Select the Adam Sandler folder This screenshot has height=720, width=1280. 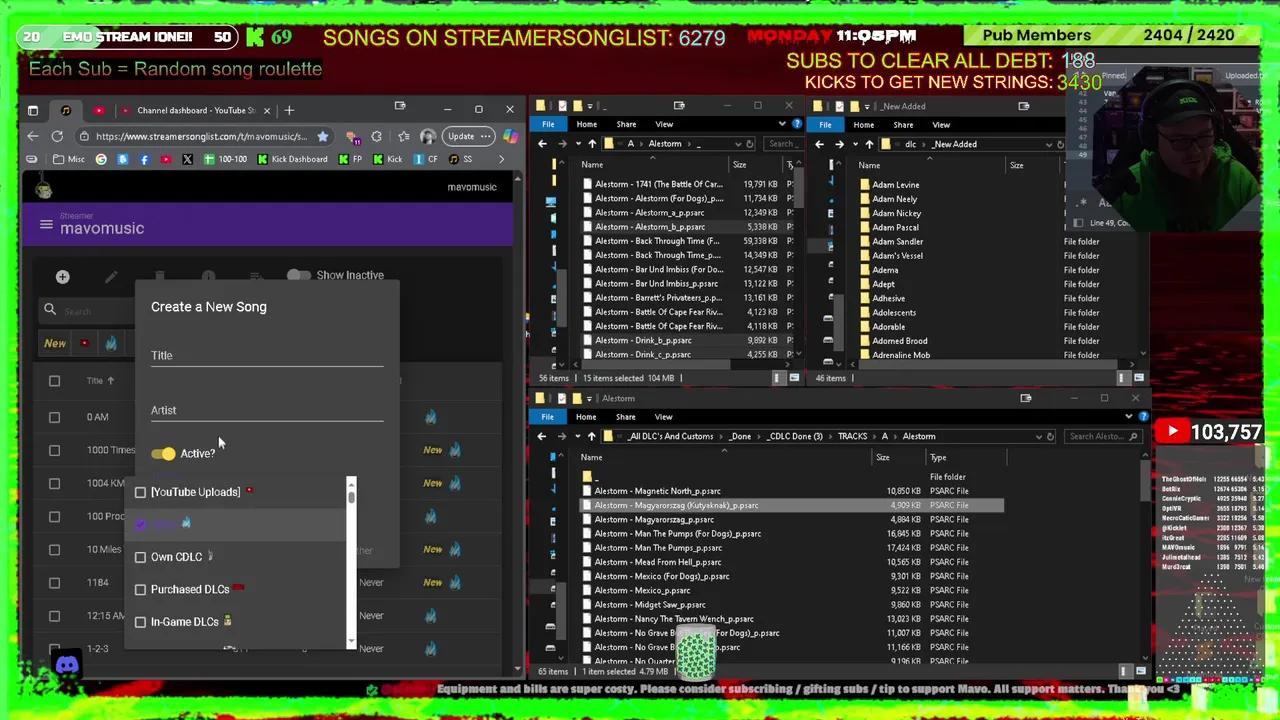coord(897,241)
